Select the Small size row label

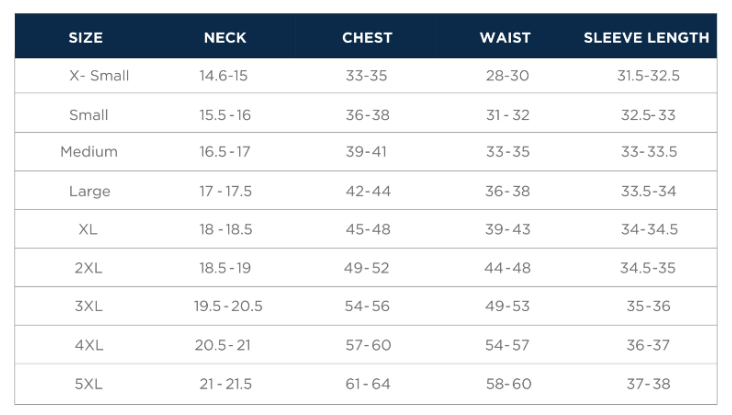pos(89,115)
